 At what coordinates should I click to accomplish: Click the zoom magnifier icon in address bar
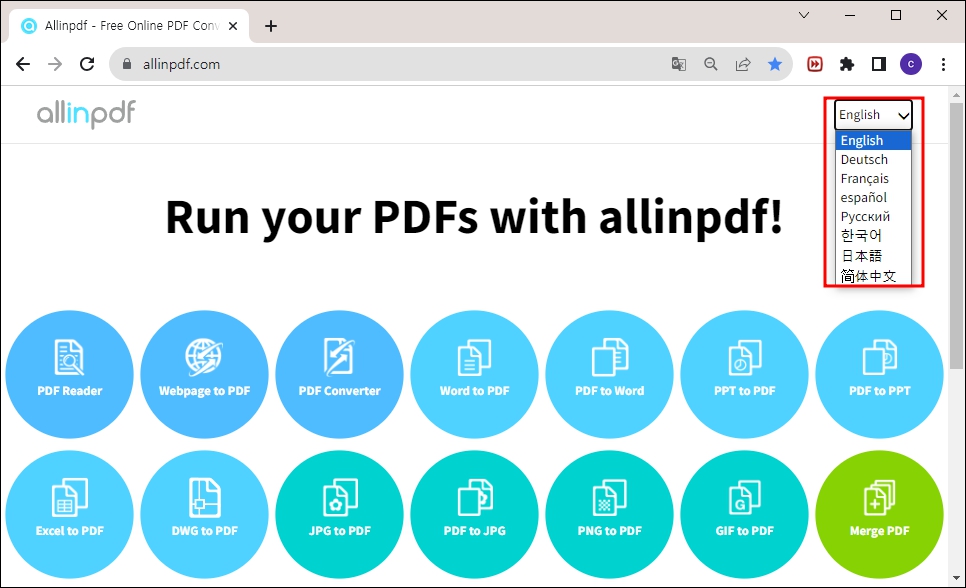coord(710,64)
